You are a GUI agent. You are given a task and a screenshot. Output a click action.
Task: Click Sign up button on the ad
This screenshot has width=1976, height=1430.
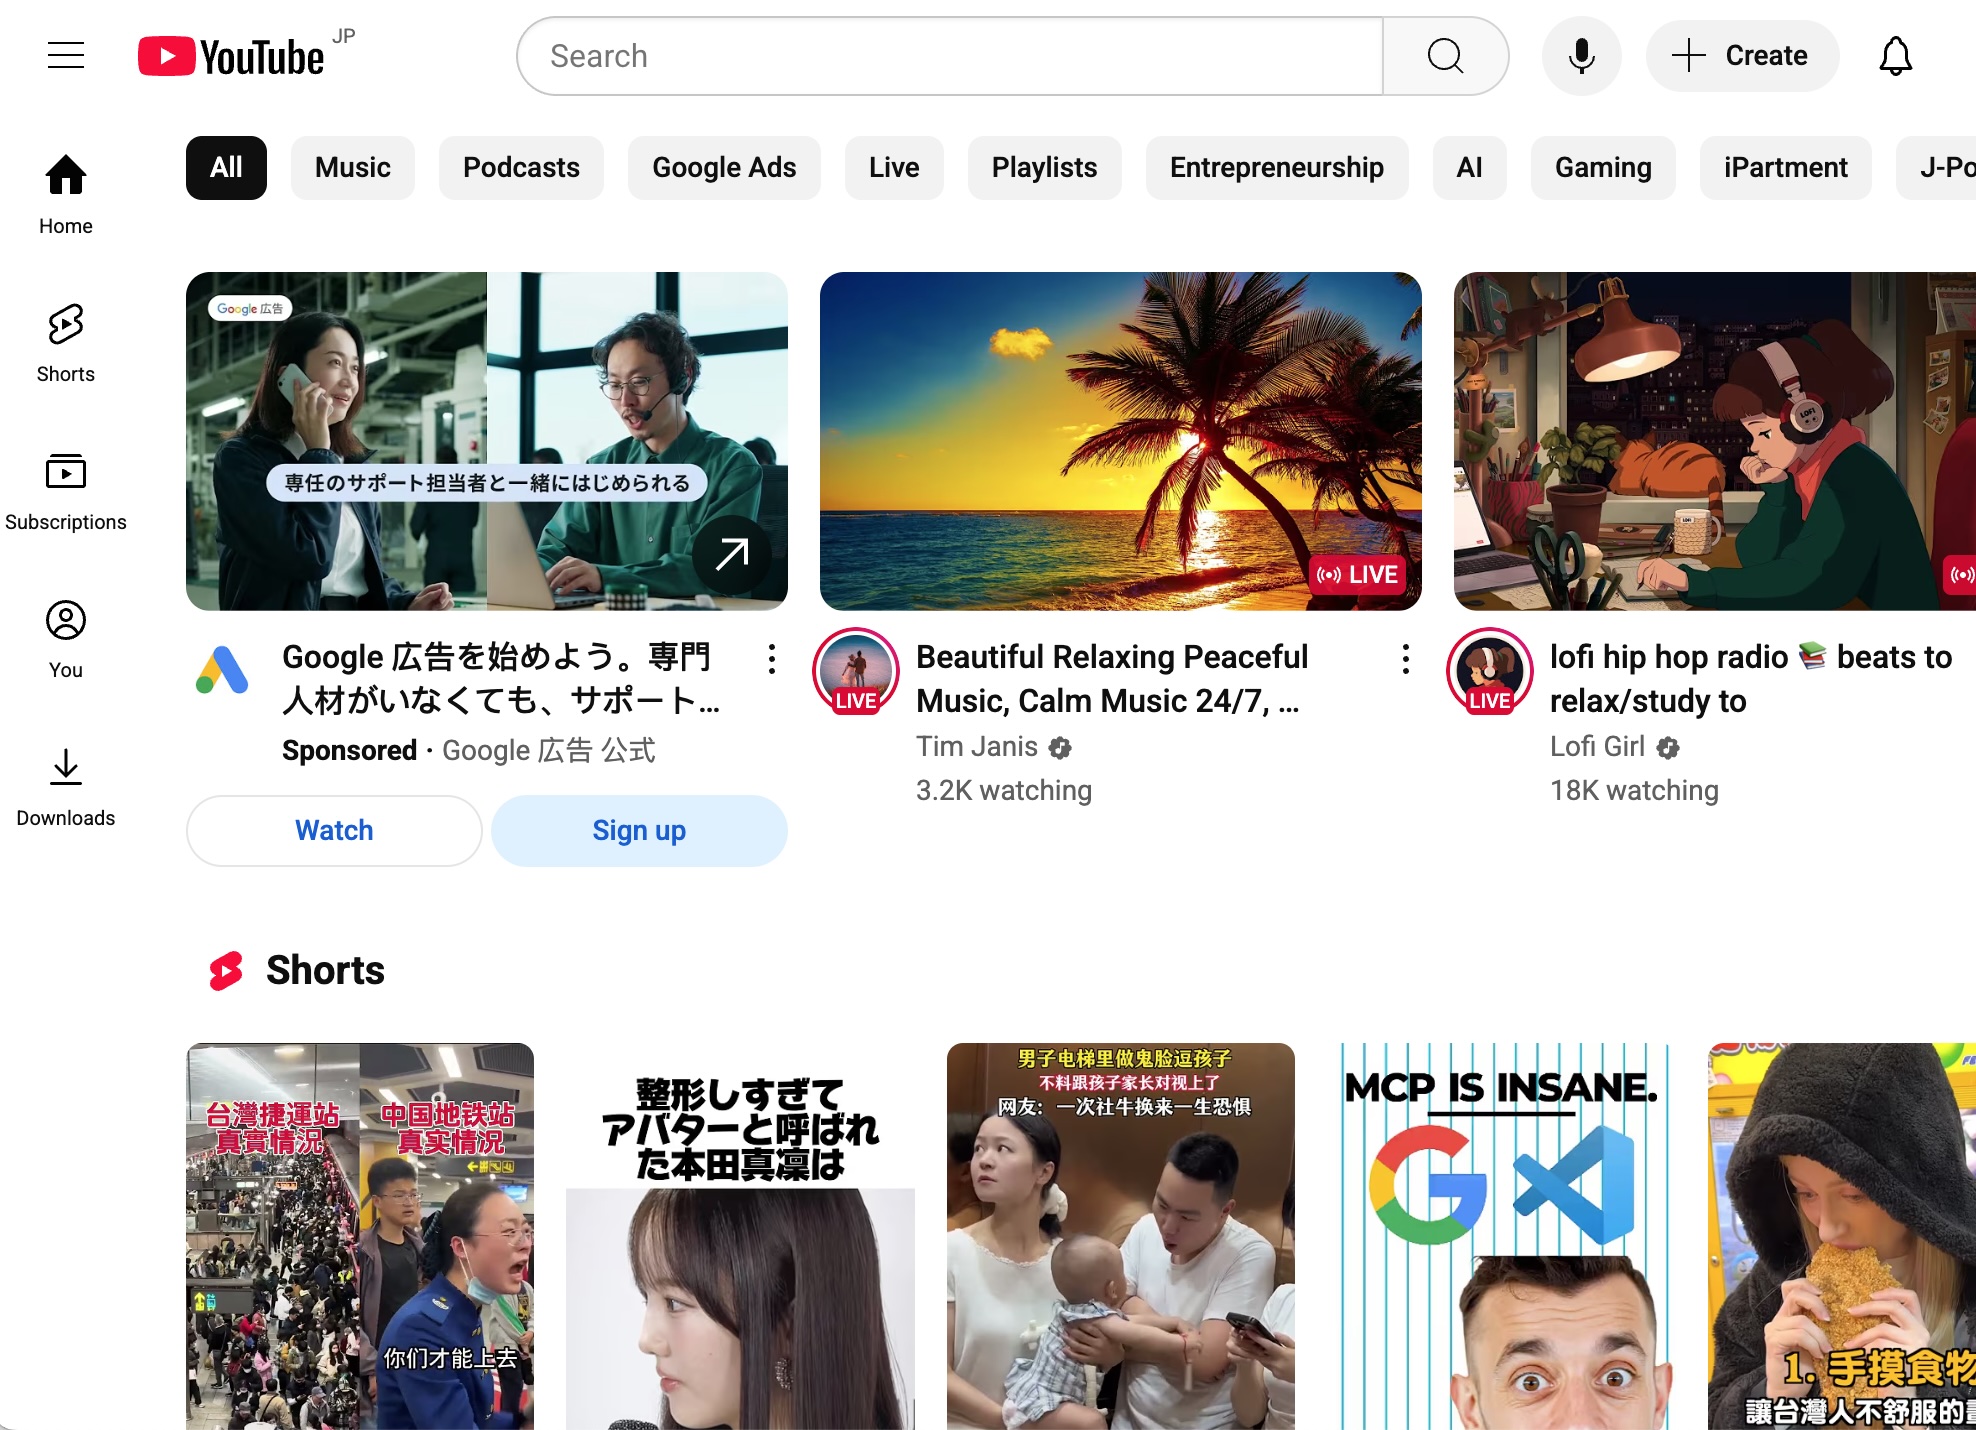coord(639,830)
